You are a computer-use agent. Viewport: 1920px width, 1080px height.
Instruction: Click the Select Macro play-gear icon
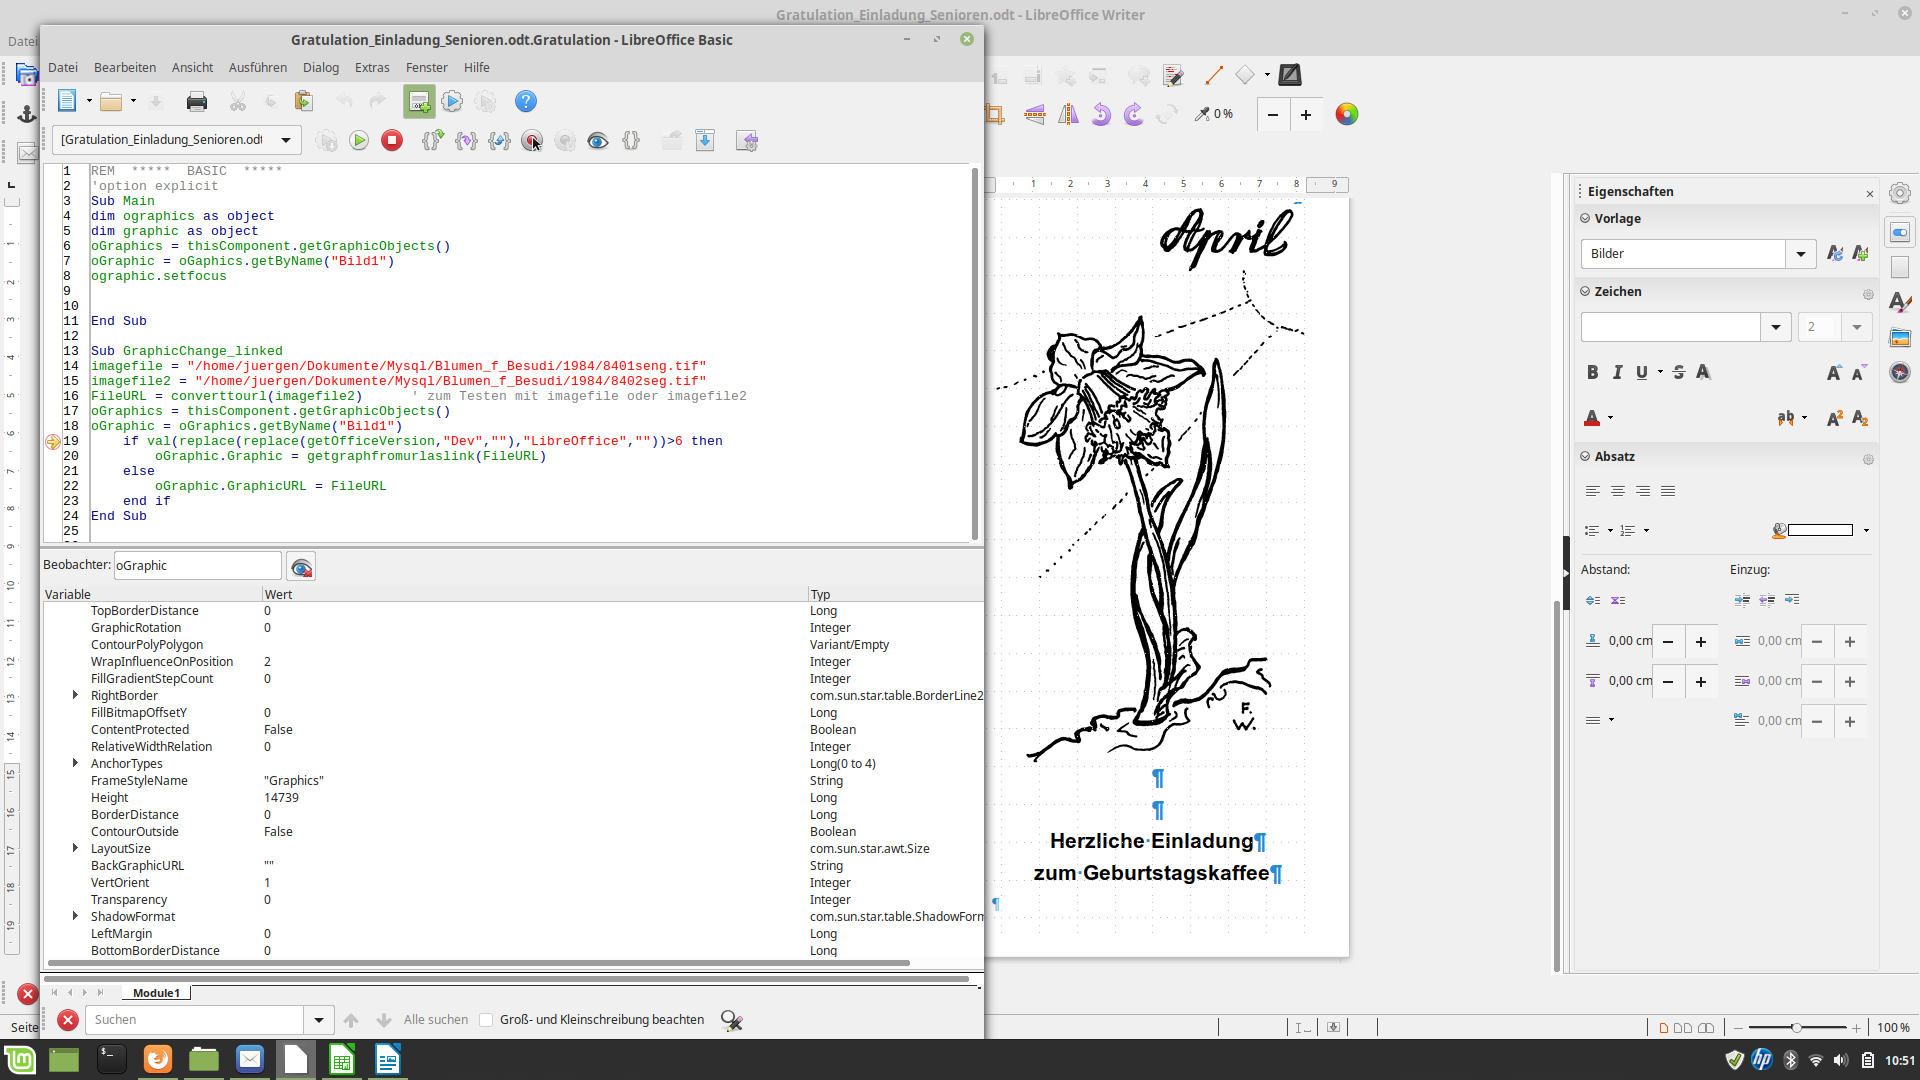(452, 101)
